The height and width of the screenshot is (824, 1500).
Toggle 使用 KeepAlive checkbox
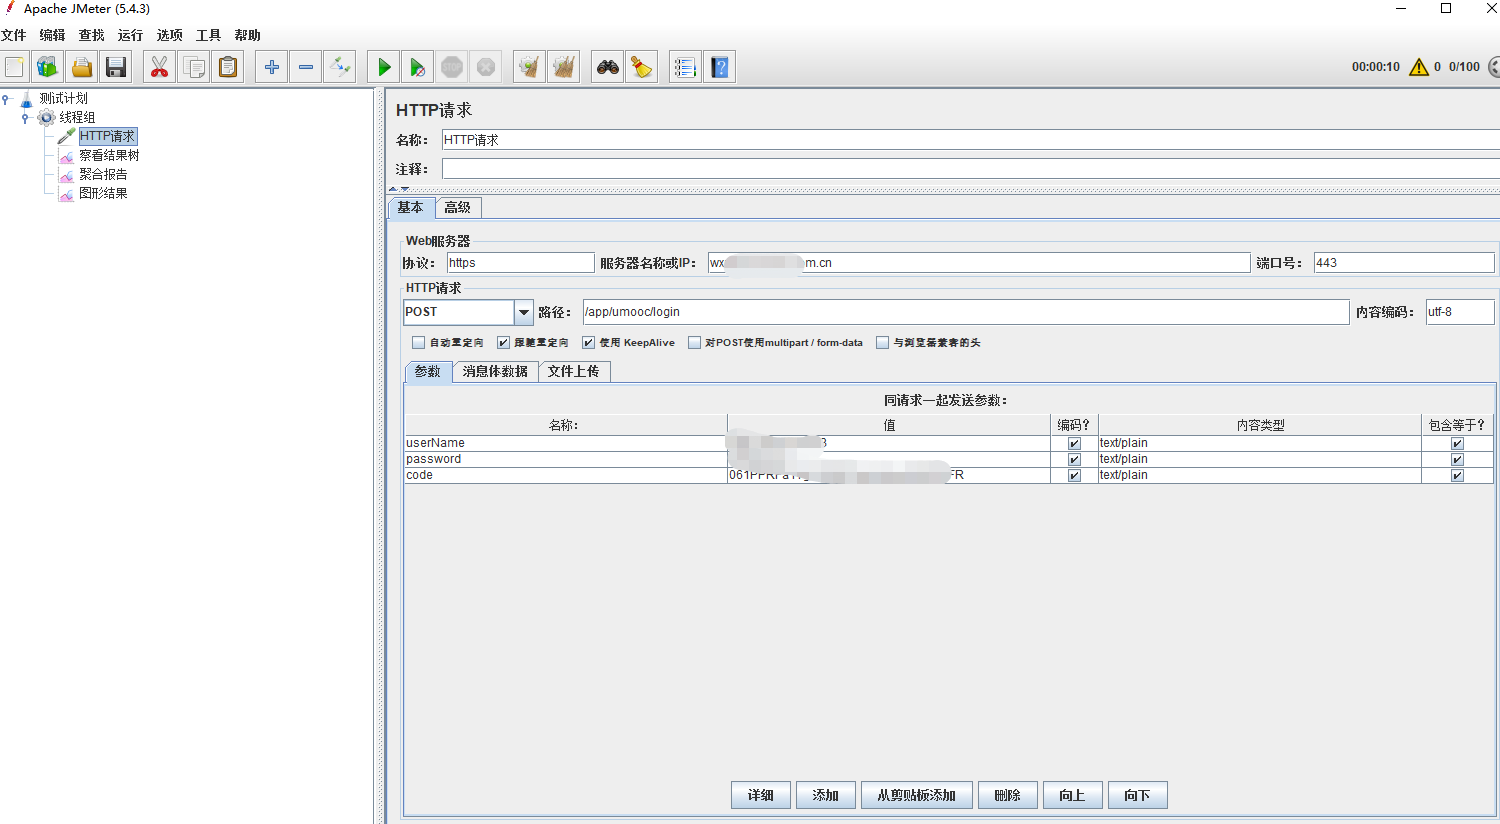click(x=589, y=342)
